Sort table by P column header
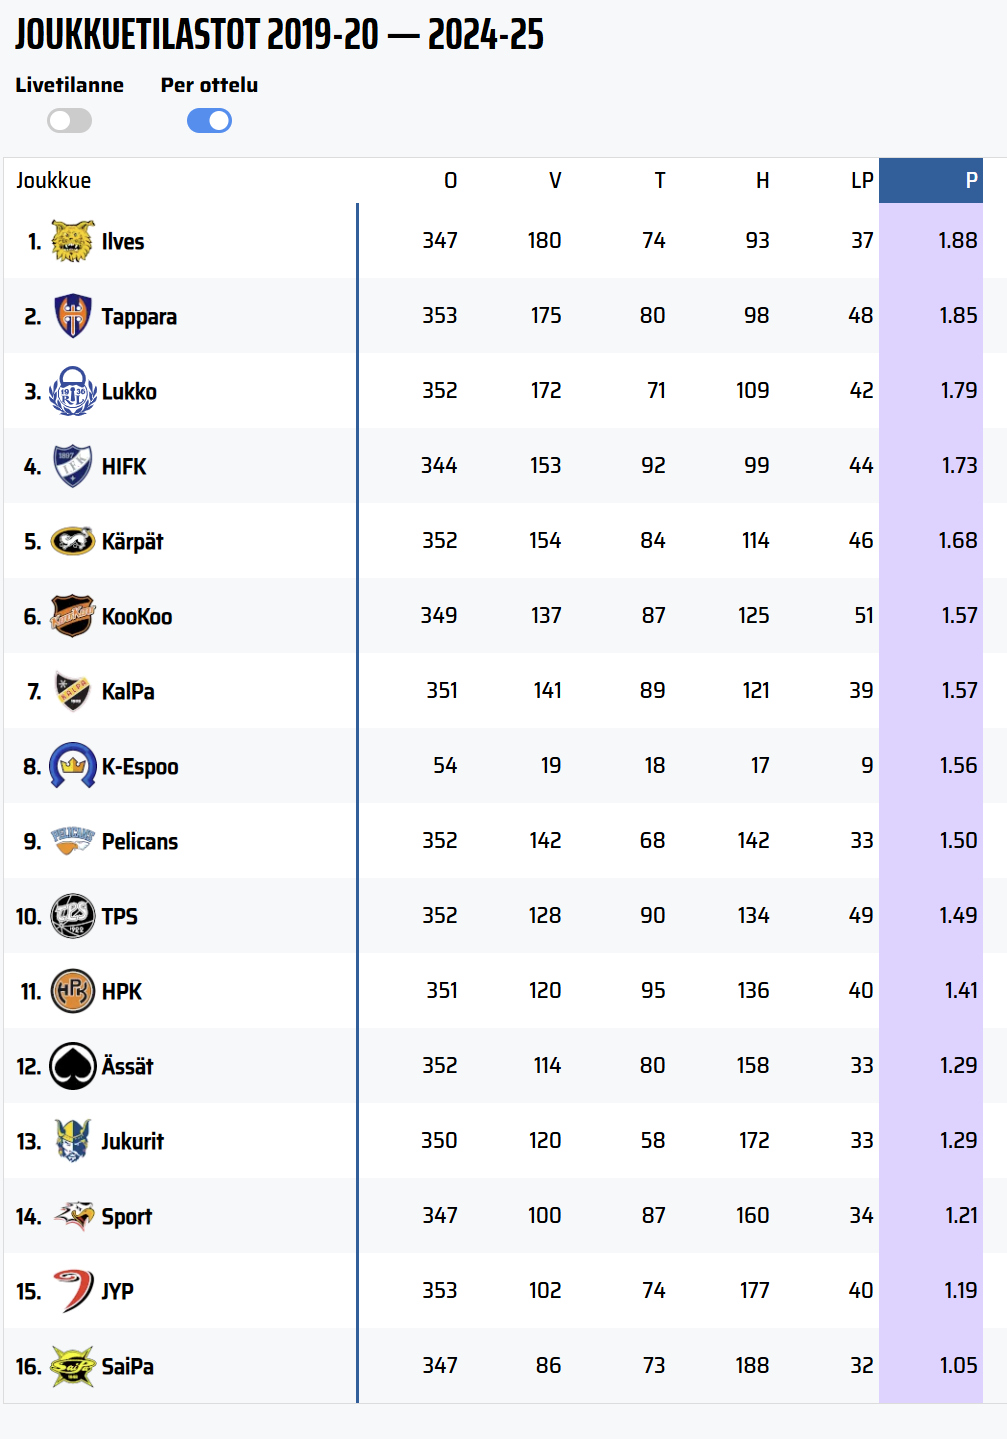 (x=970, y=181)
